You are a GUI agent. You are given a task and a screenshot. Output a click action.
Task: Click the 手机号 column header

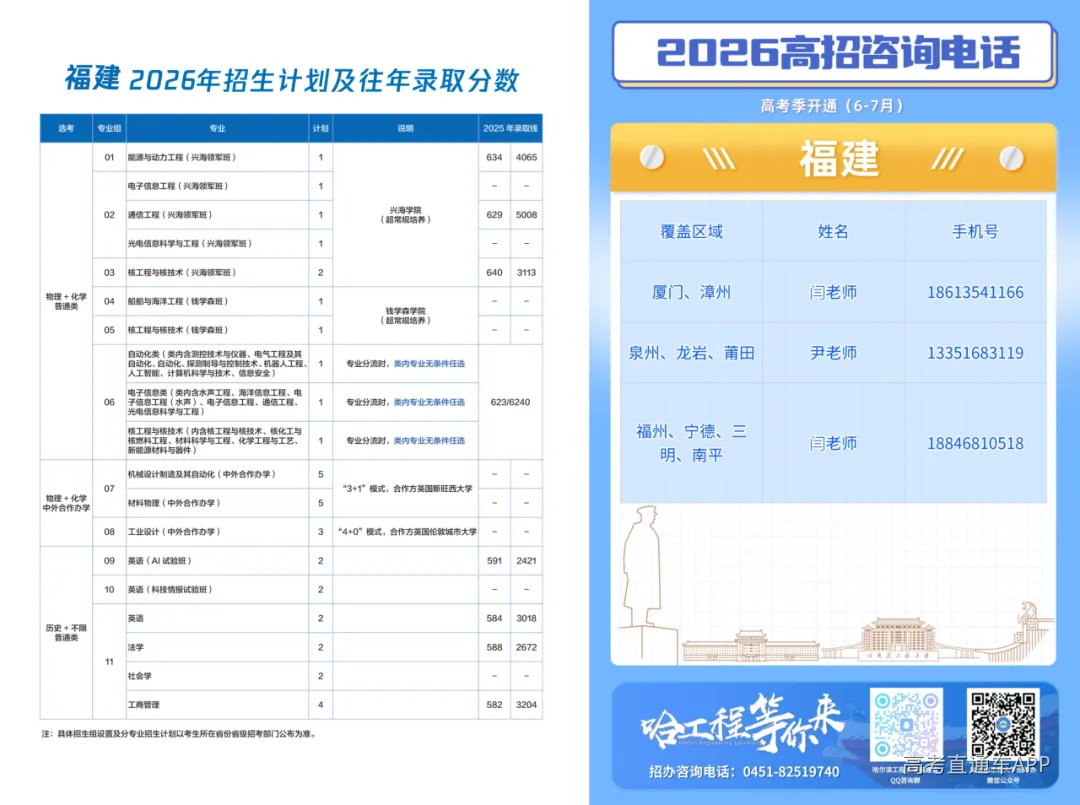(975, 231)
